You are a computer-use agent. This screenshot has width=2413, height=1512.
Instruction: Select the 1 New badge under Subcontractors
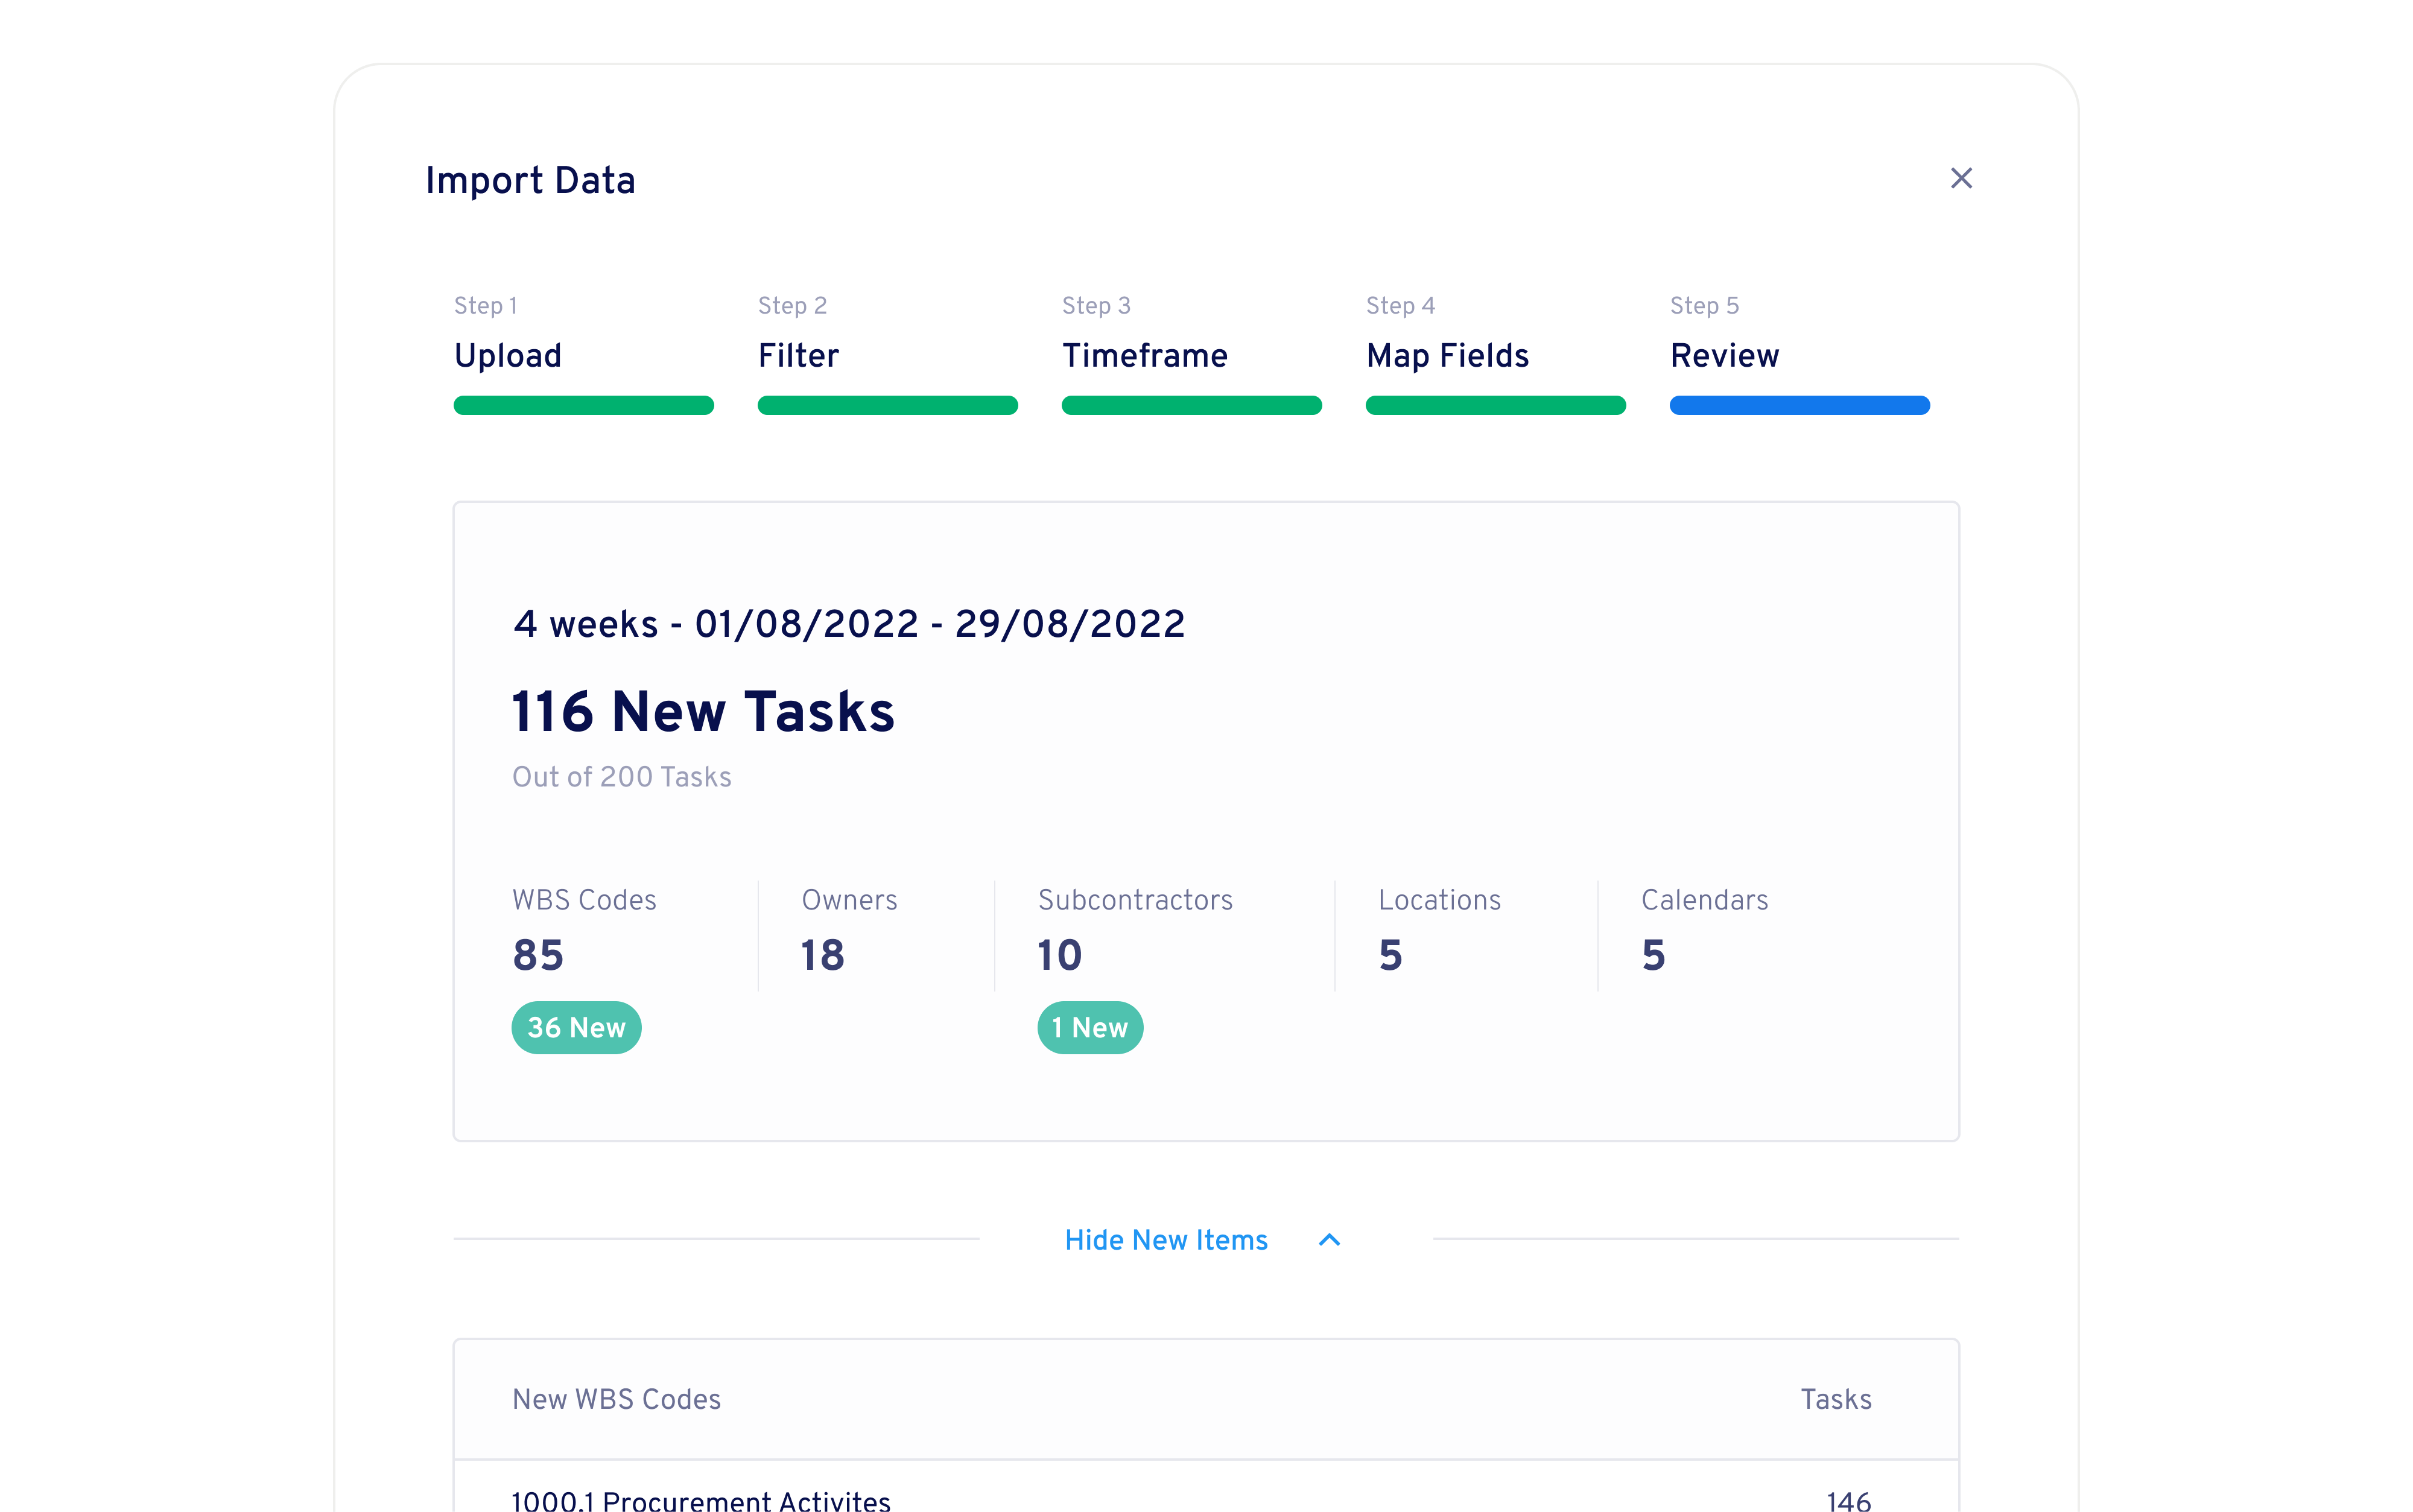[x=1090, y=1027]
